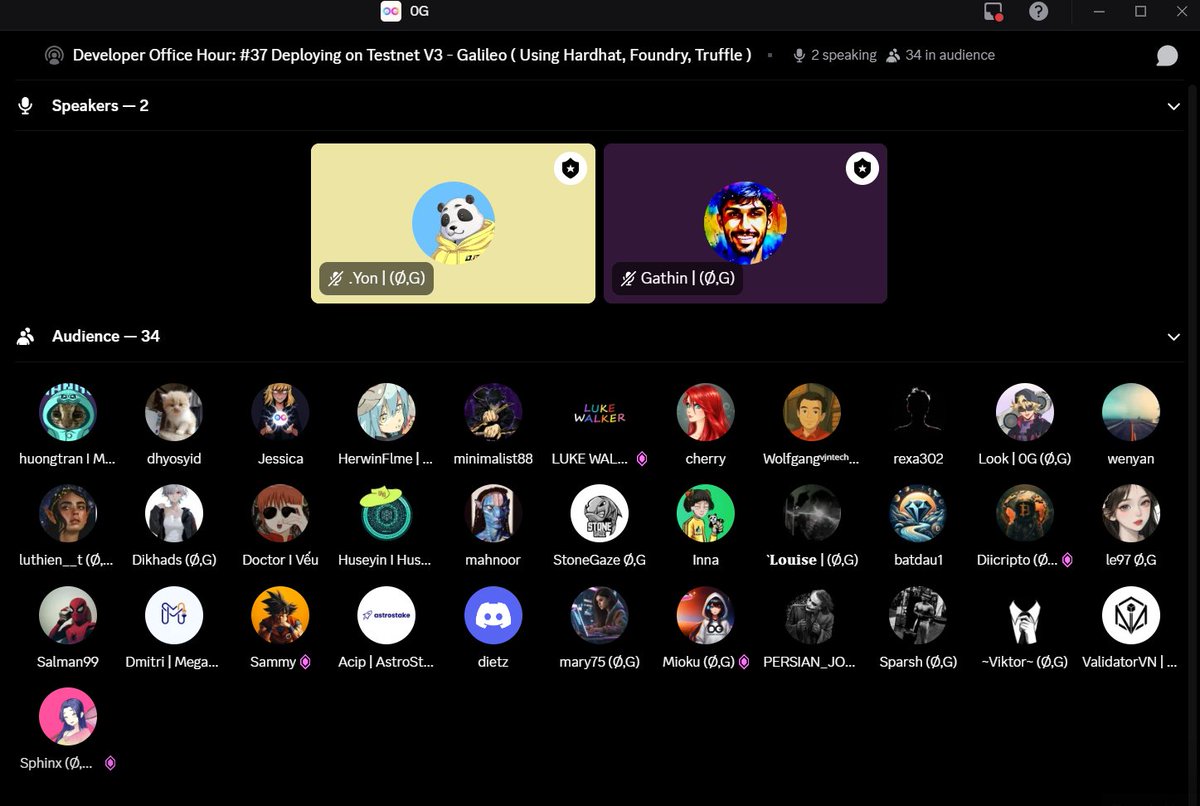Open Sphinx pink avatar
This screenshot has height=806, width=1200.
[x=68, y=716]
